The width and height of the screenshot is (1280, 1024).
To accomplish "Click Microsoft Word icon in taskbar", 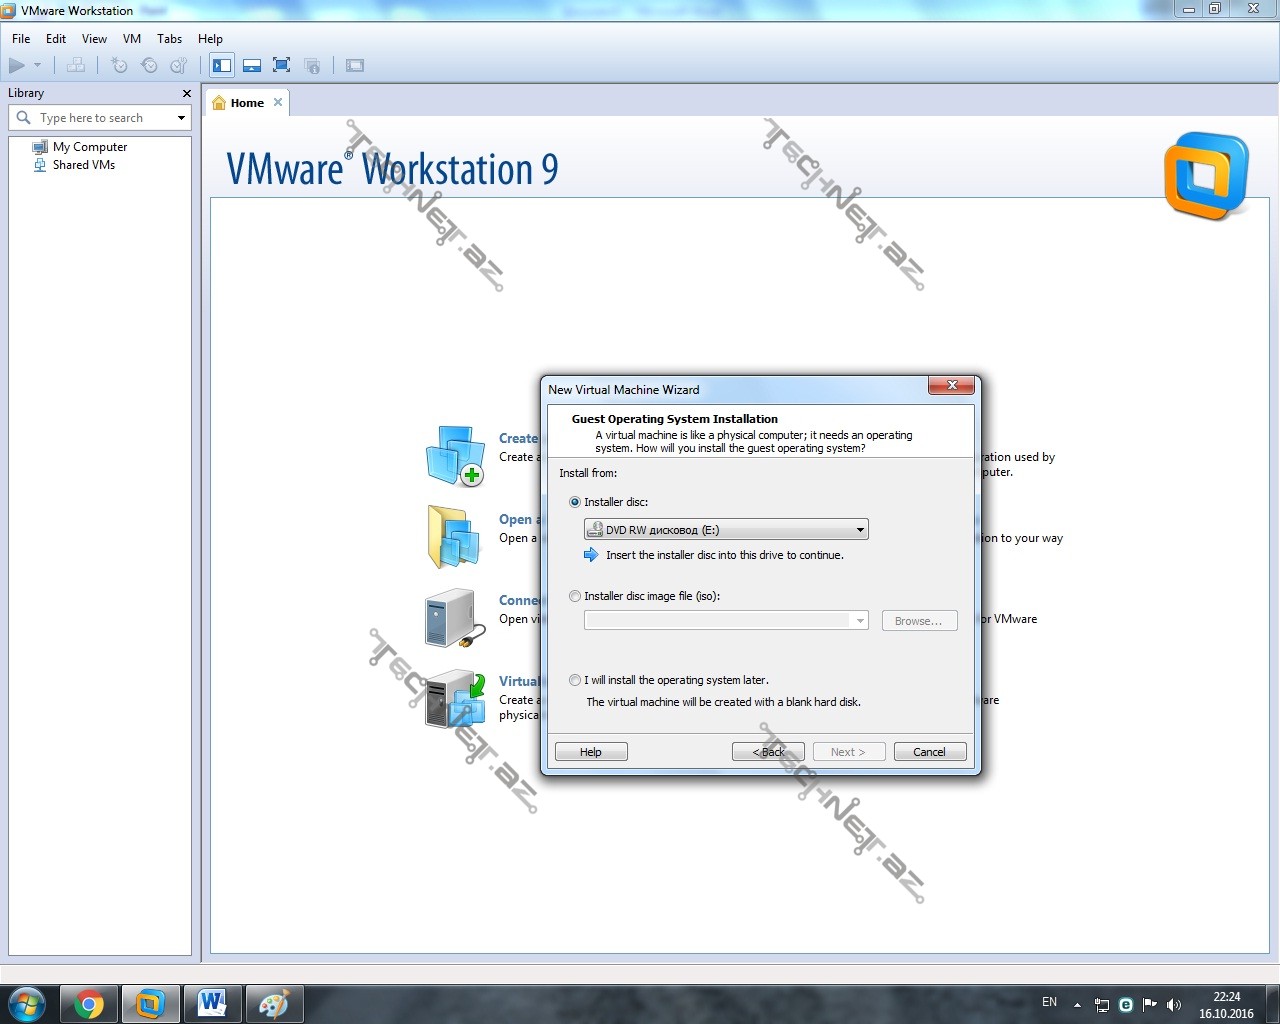I will [211, 1004].
